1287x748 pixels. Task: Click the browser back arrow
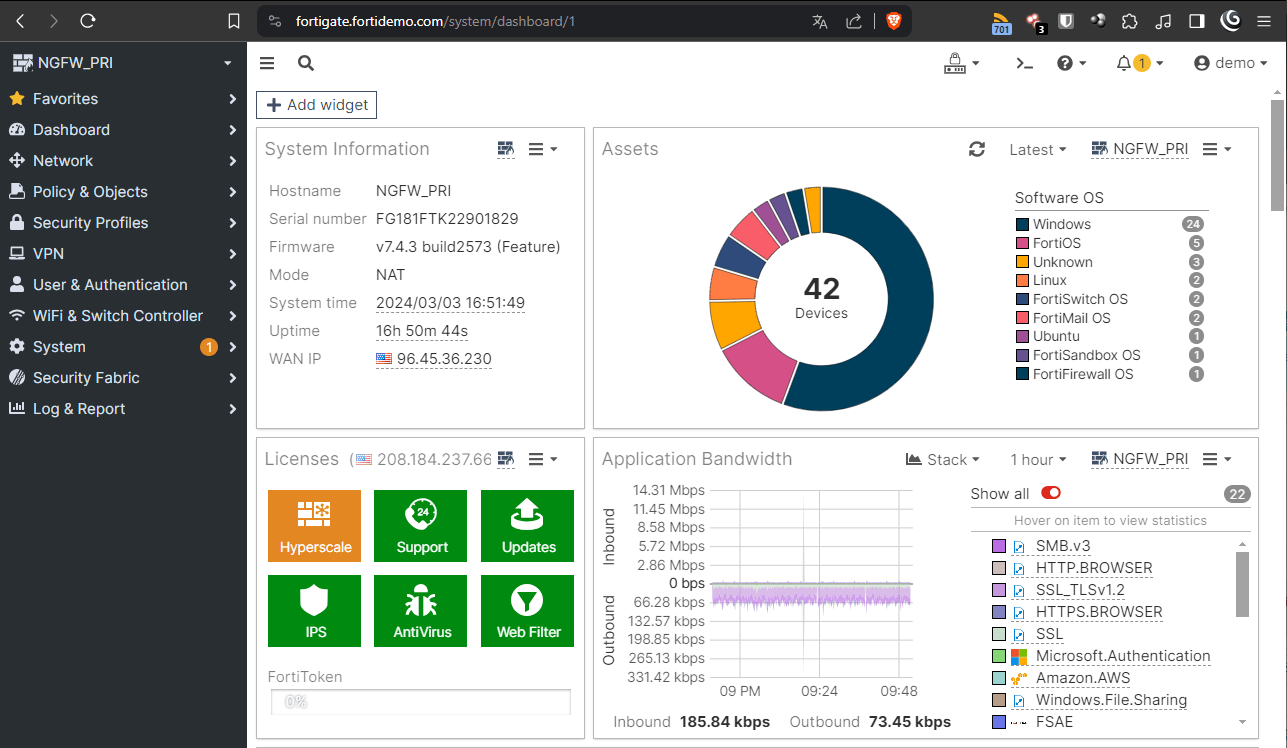(x=22, y=21)
